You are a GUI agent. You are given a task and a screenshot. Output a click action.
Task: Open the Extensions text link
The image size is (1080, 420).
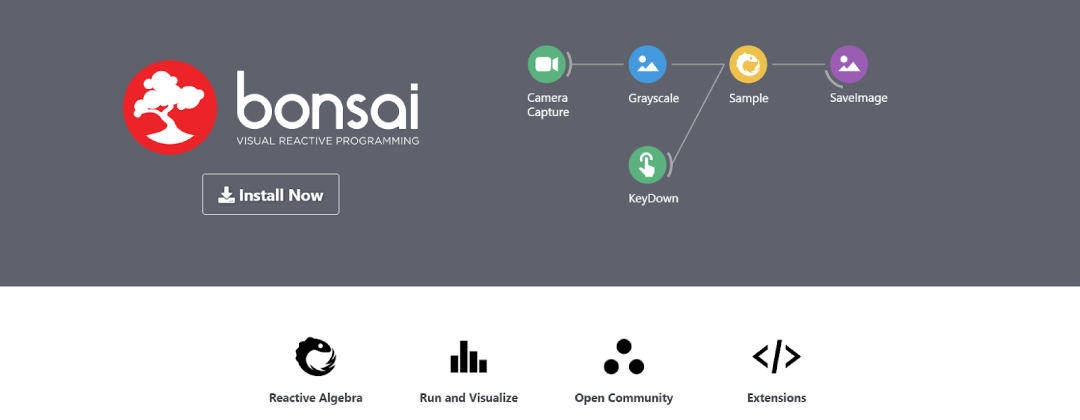pos(776,398)
